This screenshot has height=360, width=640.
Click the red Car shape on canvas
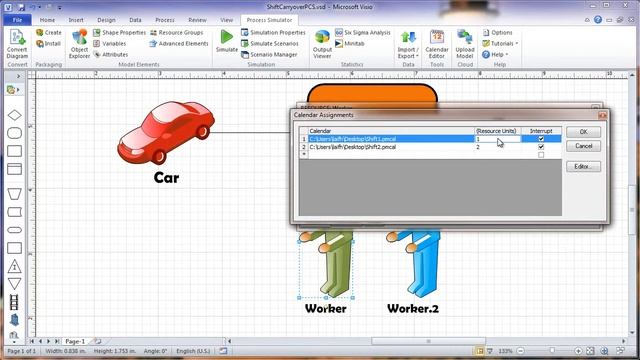pyautogui.click(x=166, y=132)
